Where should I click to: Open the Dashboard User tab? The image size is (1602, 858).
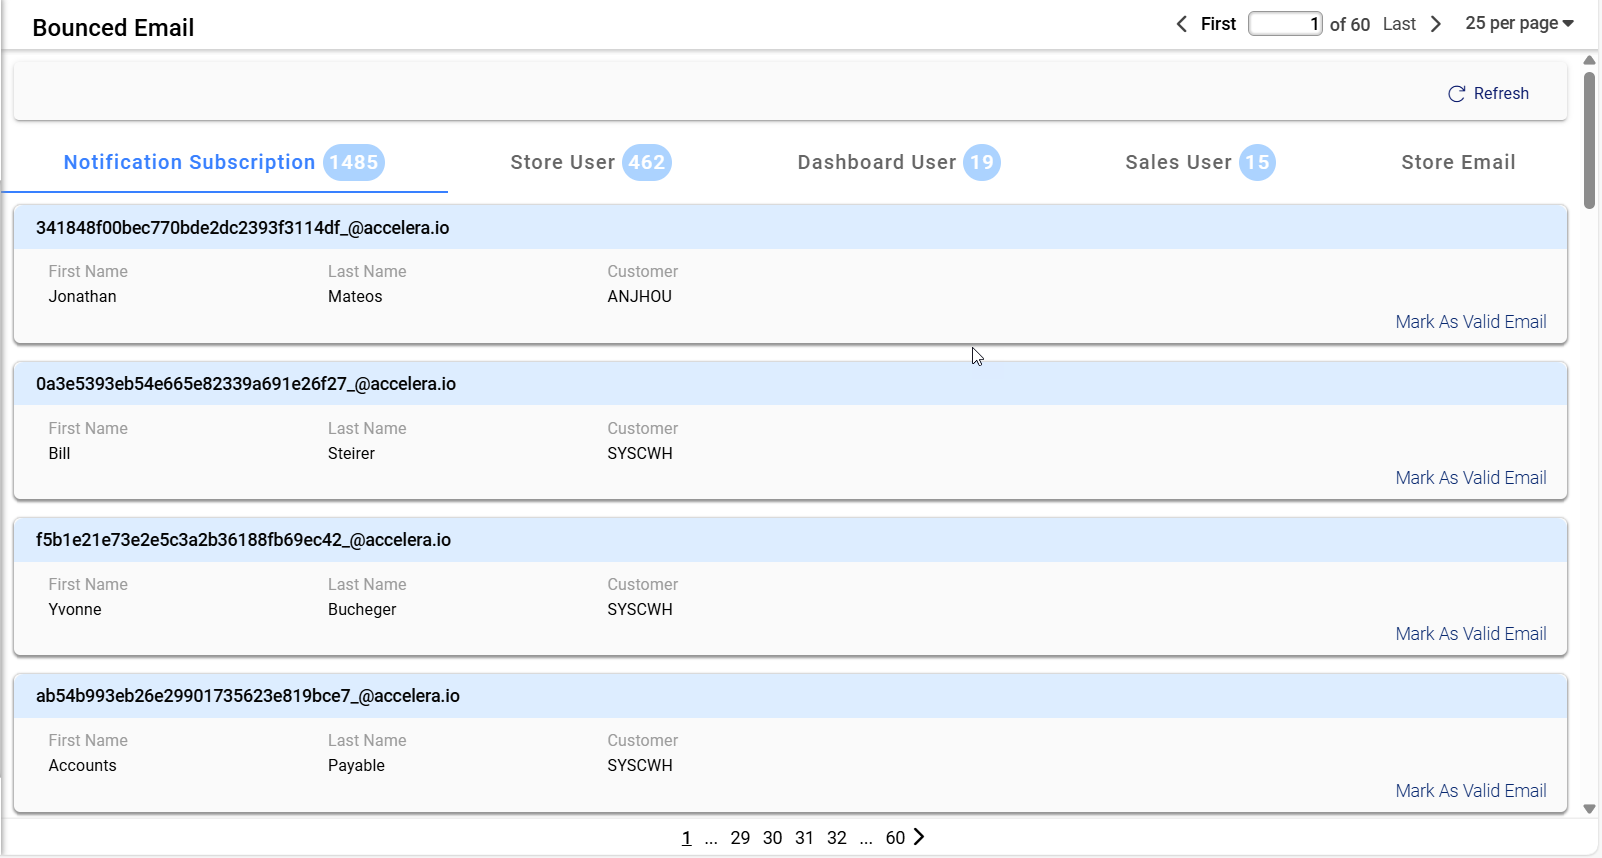[x=897, y=162]
